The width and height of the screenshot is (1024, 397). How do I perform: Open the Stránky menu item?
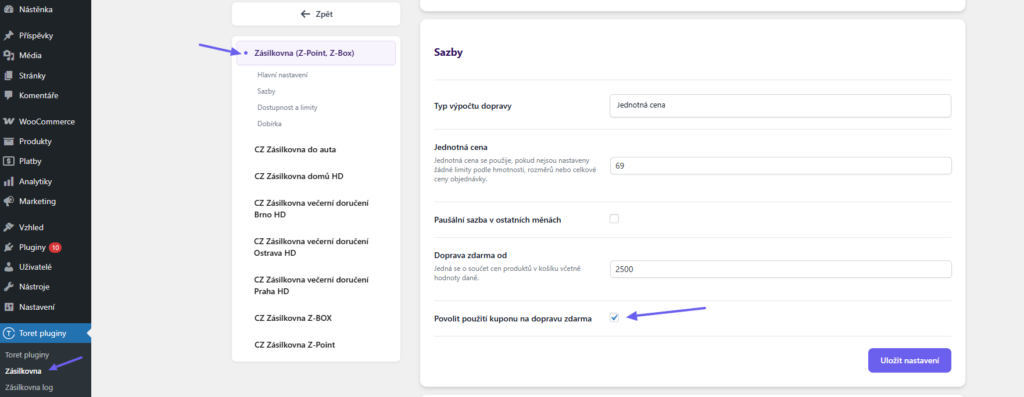46,75
